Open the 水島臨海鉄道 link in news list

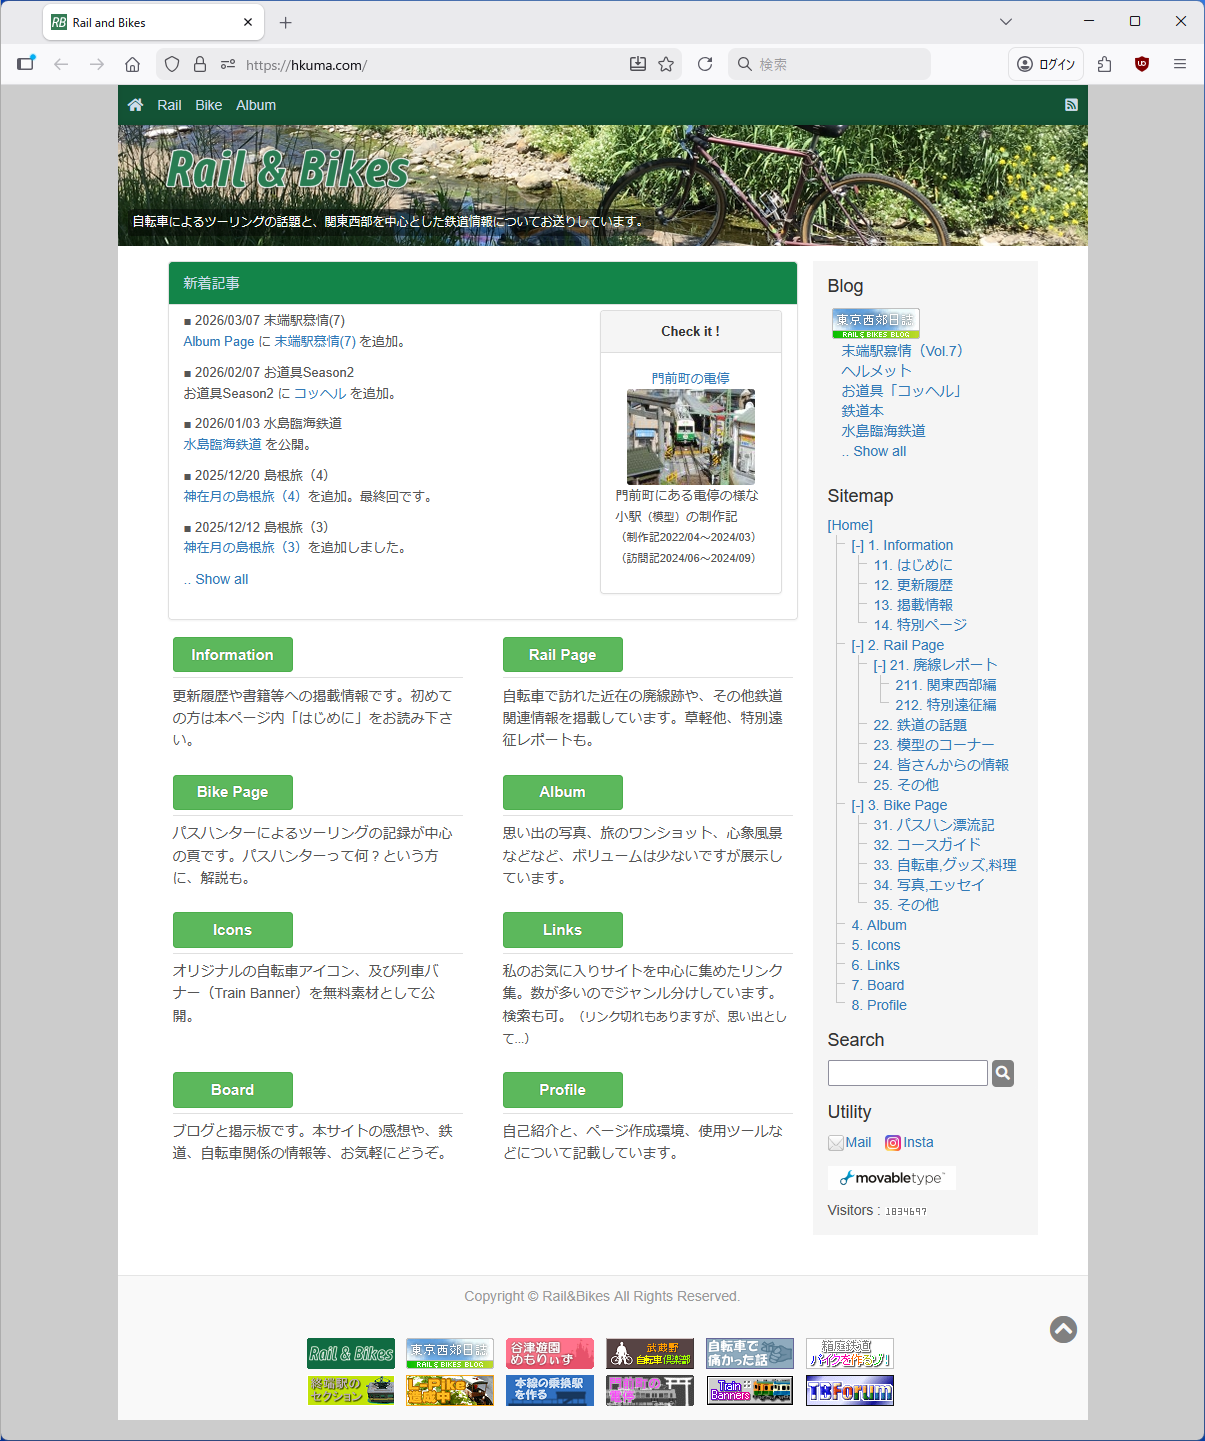(x=222, y=445)
